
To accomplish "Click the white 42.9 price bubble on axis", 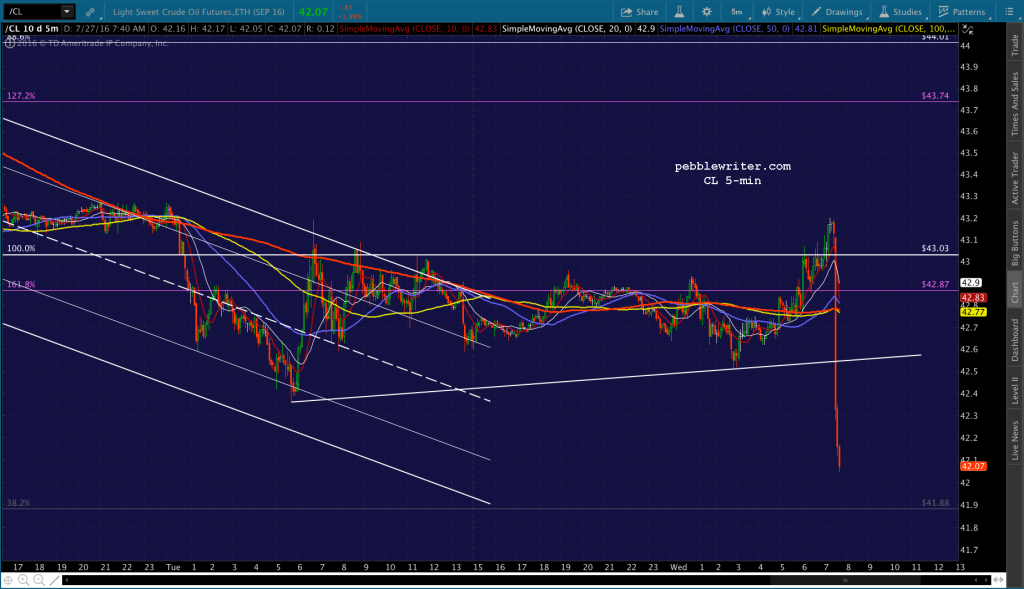I will click(971, 283).
